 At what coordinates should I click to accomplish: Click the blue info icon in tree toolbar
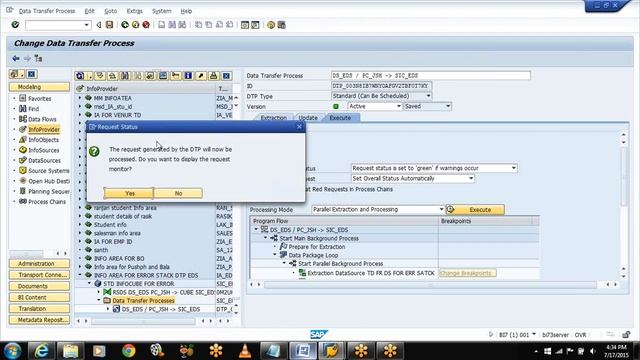188,76
